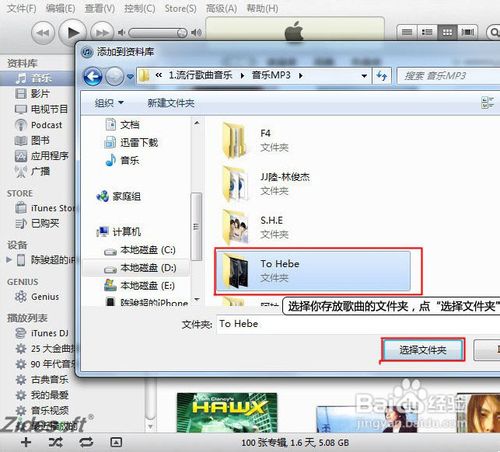Select 电视节目 in iTunes sidebar

click(41, 109)
